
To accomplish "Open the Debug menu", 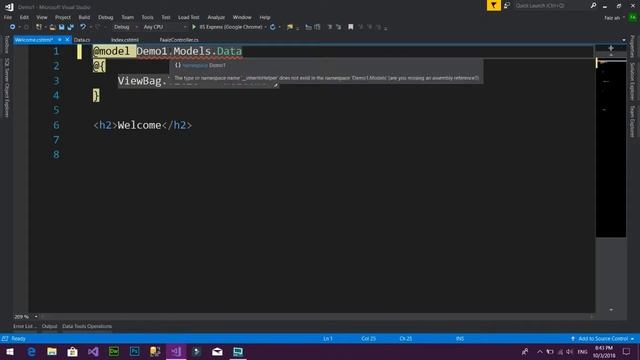I will click(x=105, y=17).
